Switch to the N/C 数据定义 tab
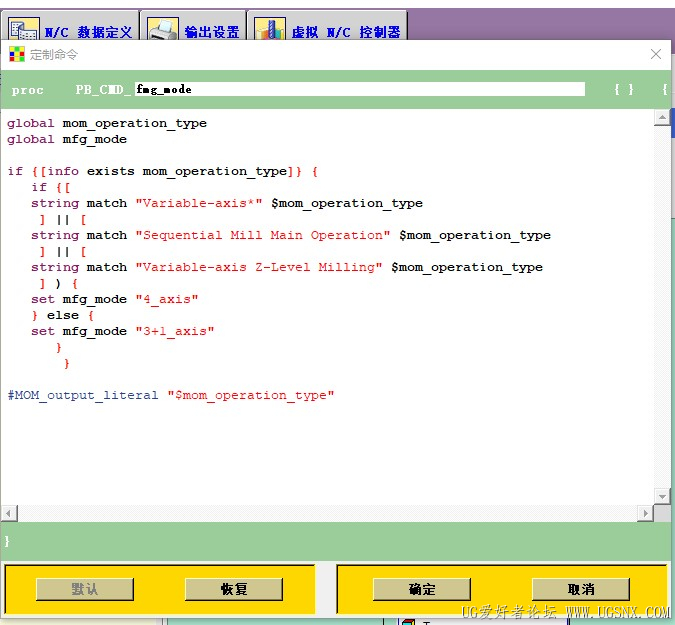Image resolution: width=675 pixels, height=625 pixels. point(88,32)
